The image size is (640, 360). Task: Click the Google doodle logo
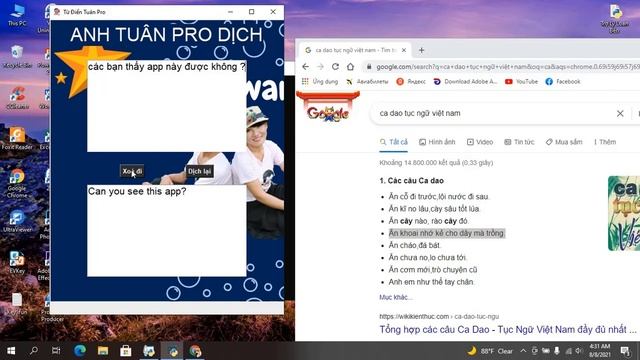click(328, 108)
